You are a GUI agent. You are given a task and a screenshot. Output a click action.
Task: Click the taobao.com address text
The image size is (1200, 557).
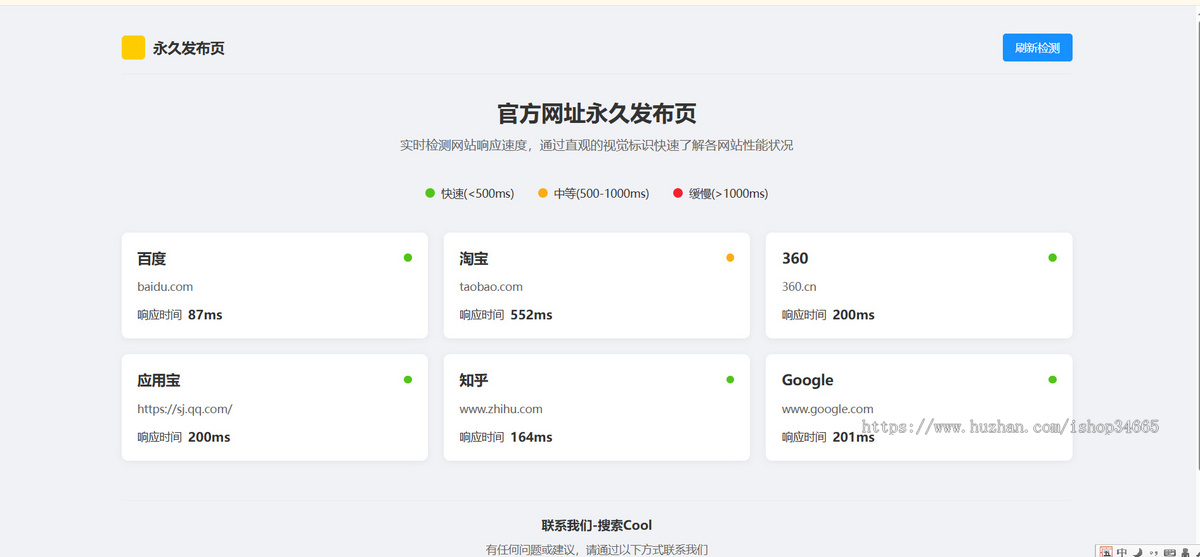pyautogui.click(x=491, y=287)
